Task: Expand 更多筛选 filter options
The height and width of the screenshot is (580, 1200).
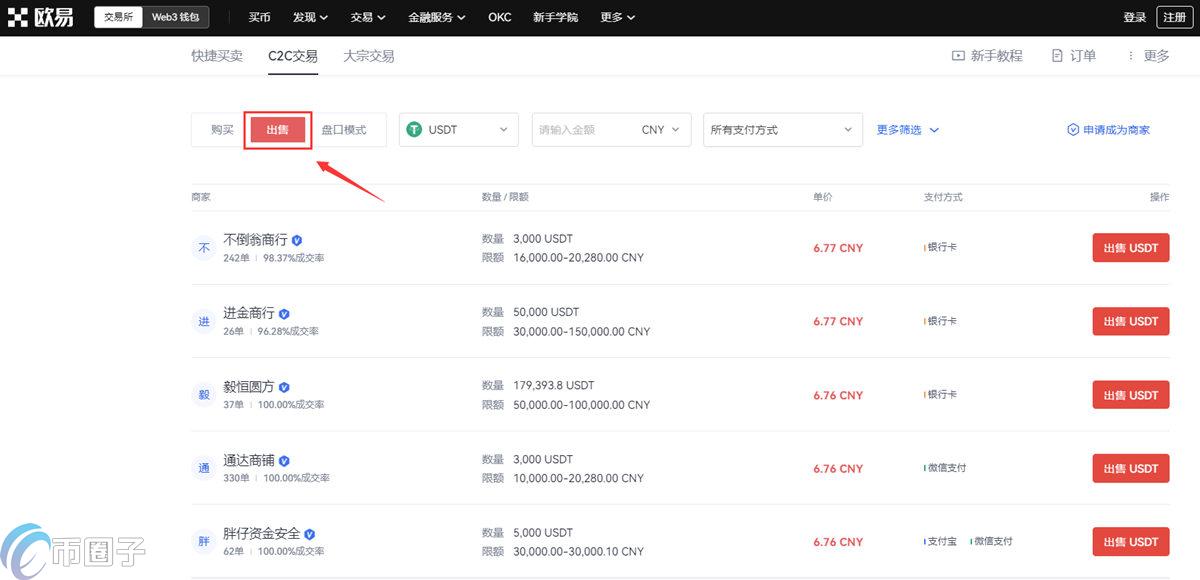Action: pos(906,129)
